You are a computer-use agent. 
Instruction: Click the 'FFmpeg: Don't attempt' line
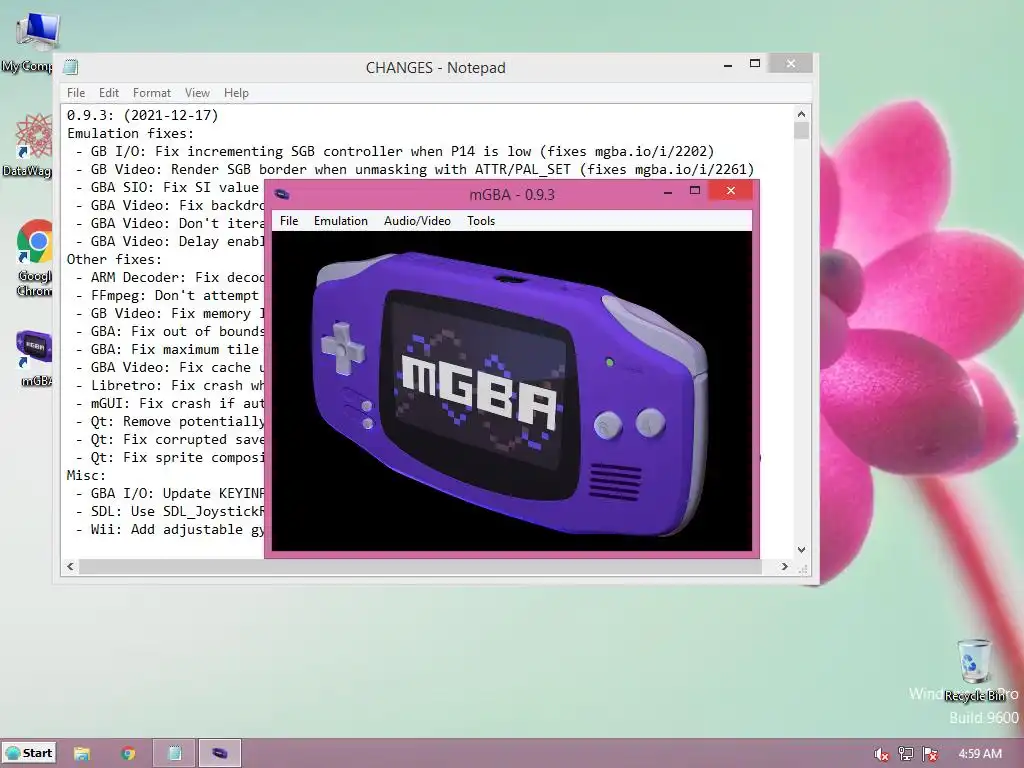(170, 296)
